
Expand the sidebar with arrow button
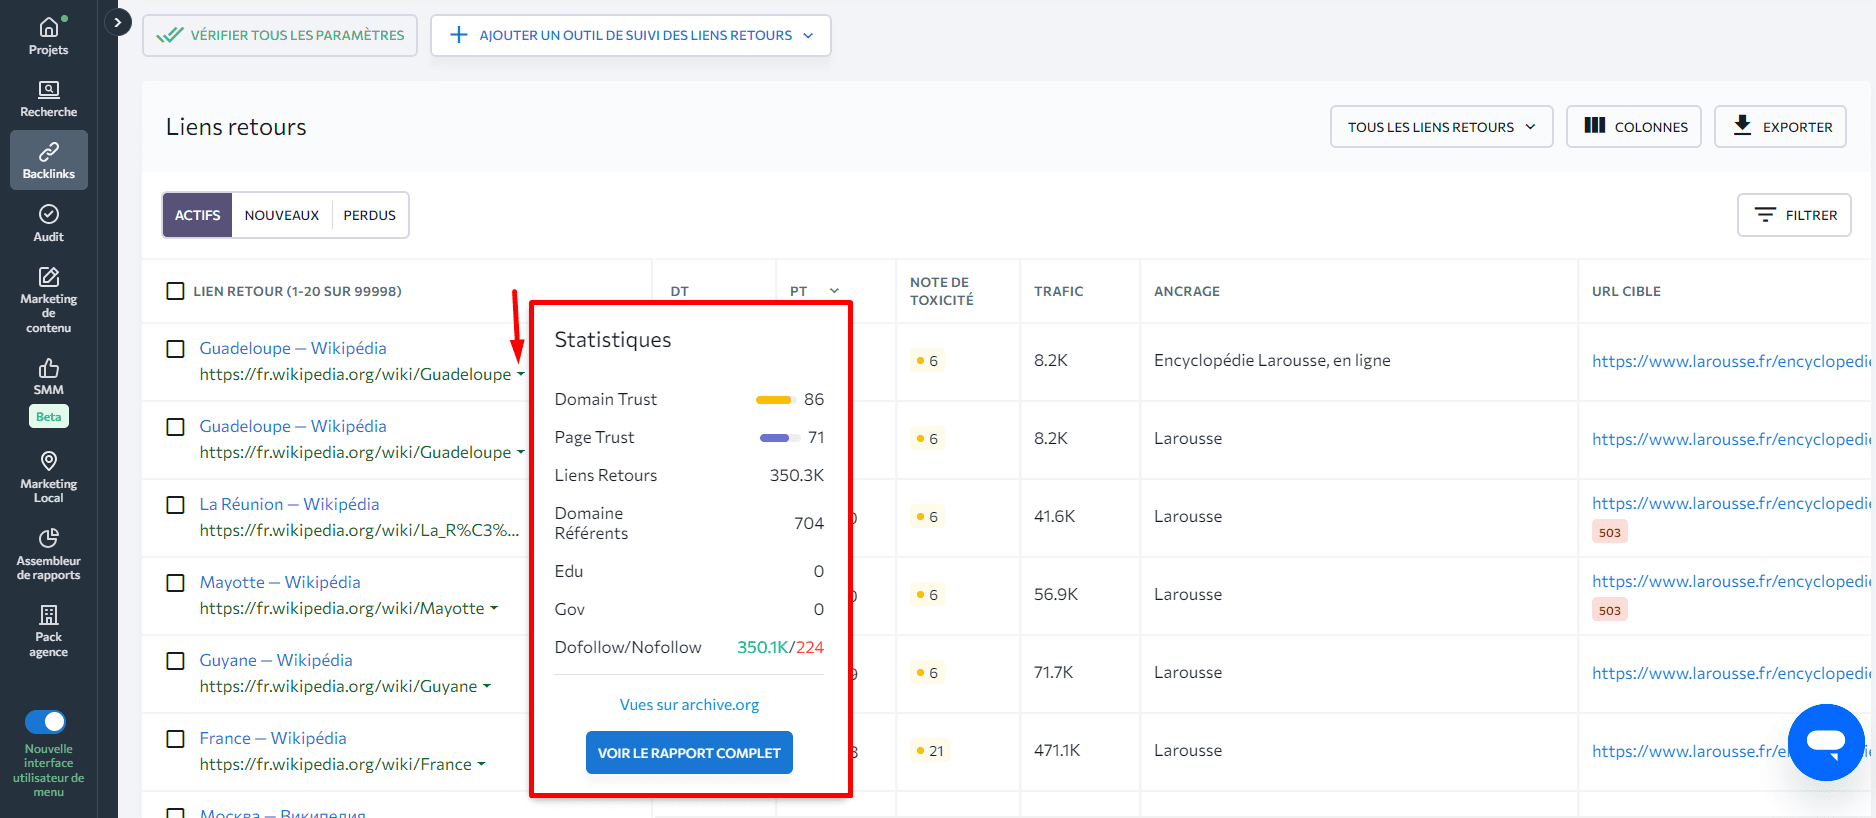pyautogui.click(x=118, y=22)
